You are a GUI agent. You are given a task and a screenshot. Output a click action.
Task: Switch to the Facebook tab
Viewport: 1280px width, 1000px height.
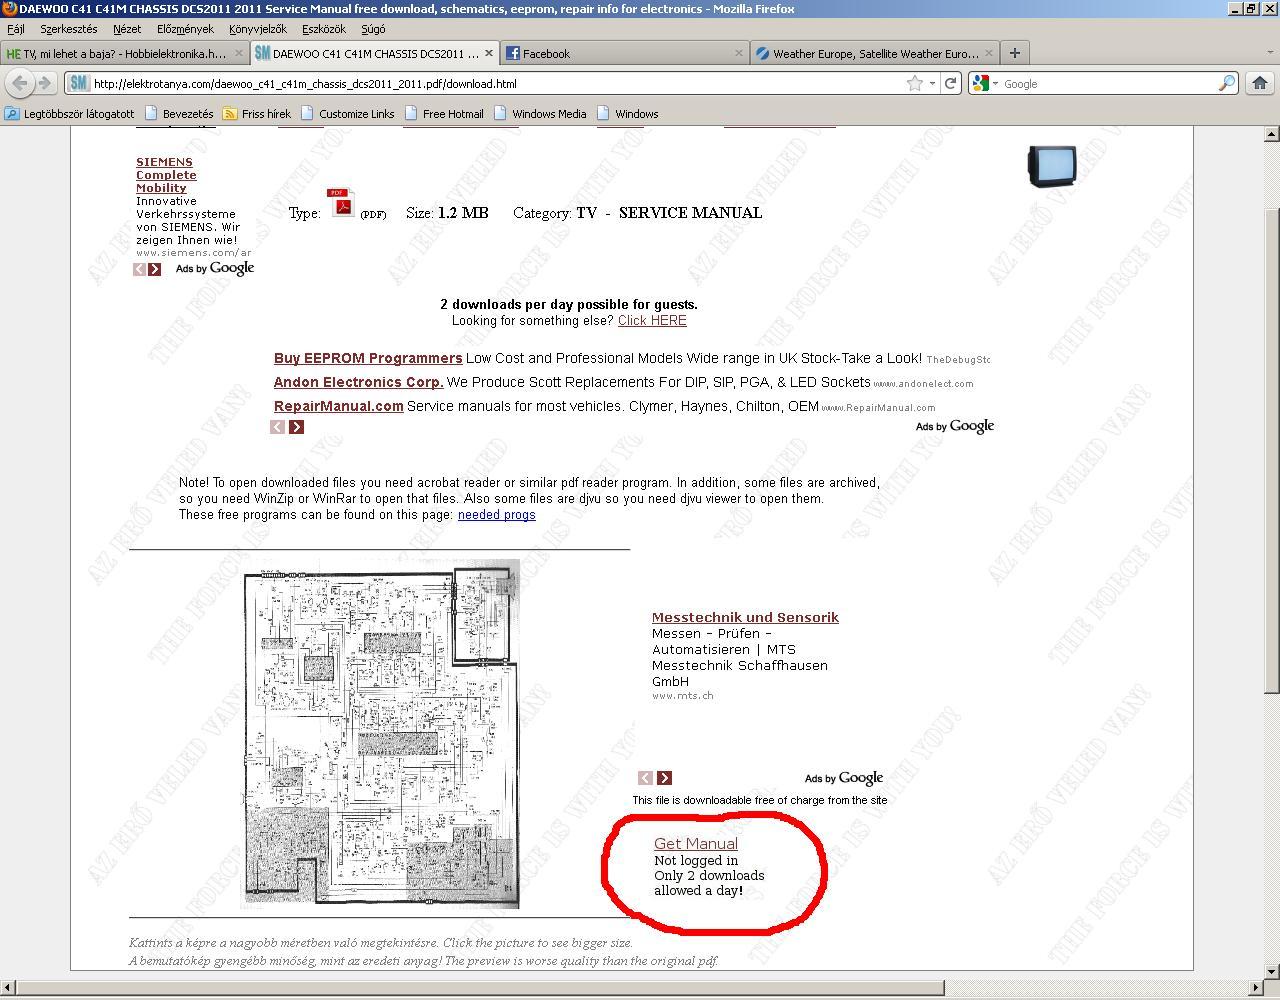(x=625, y=53)
